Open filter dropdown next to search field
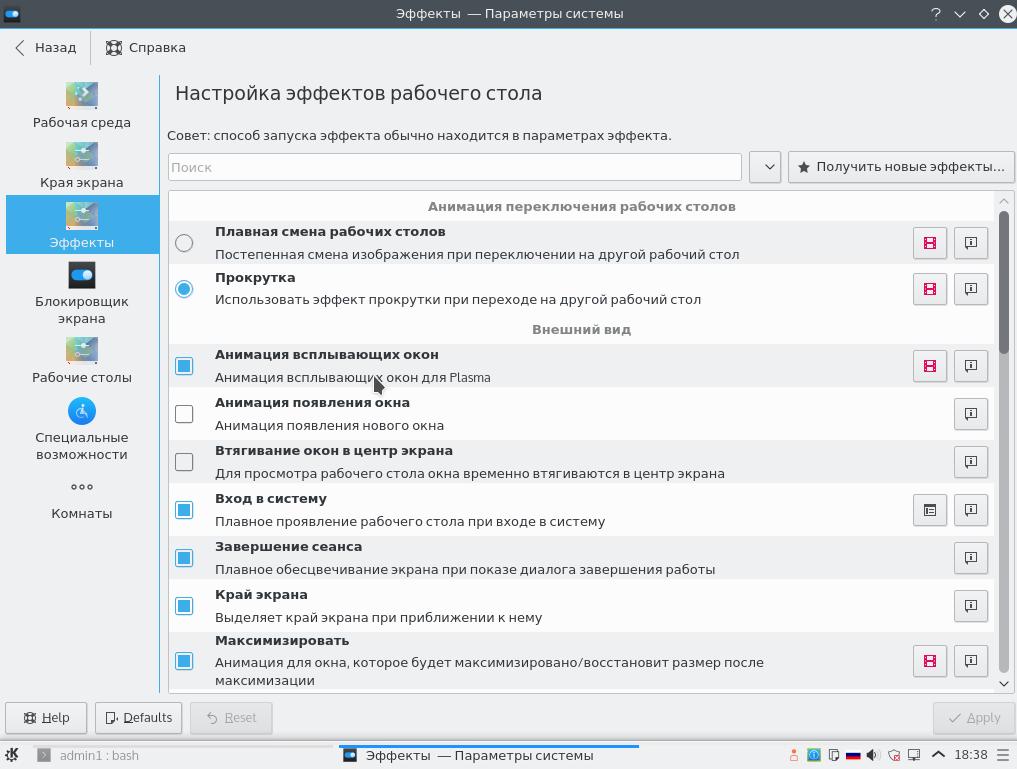The image size is (1017, 769). point(765,167)
